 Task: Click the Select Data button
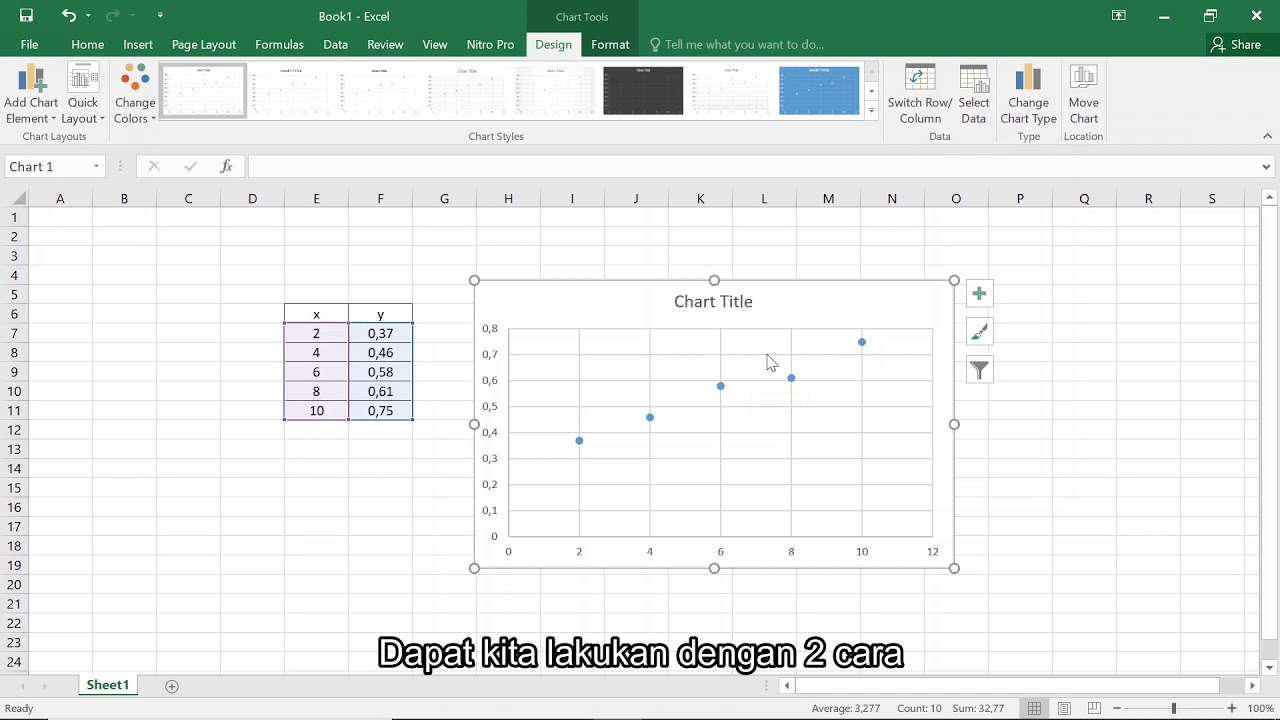[974, 95]
